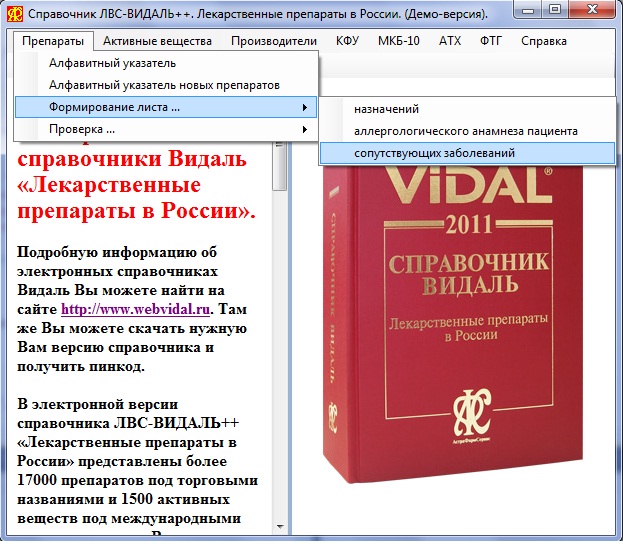Open the http://www.webvidal.ru link
Screen dimensions: 623x544
point(135,309)
